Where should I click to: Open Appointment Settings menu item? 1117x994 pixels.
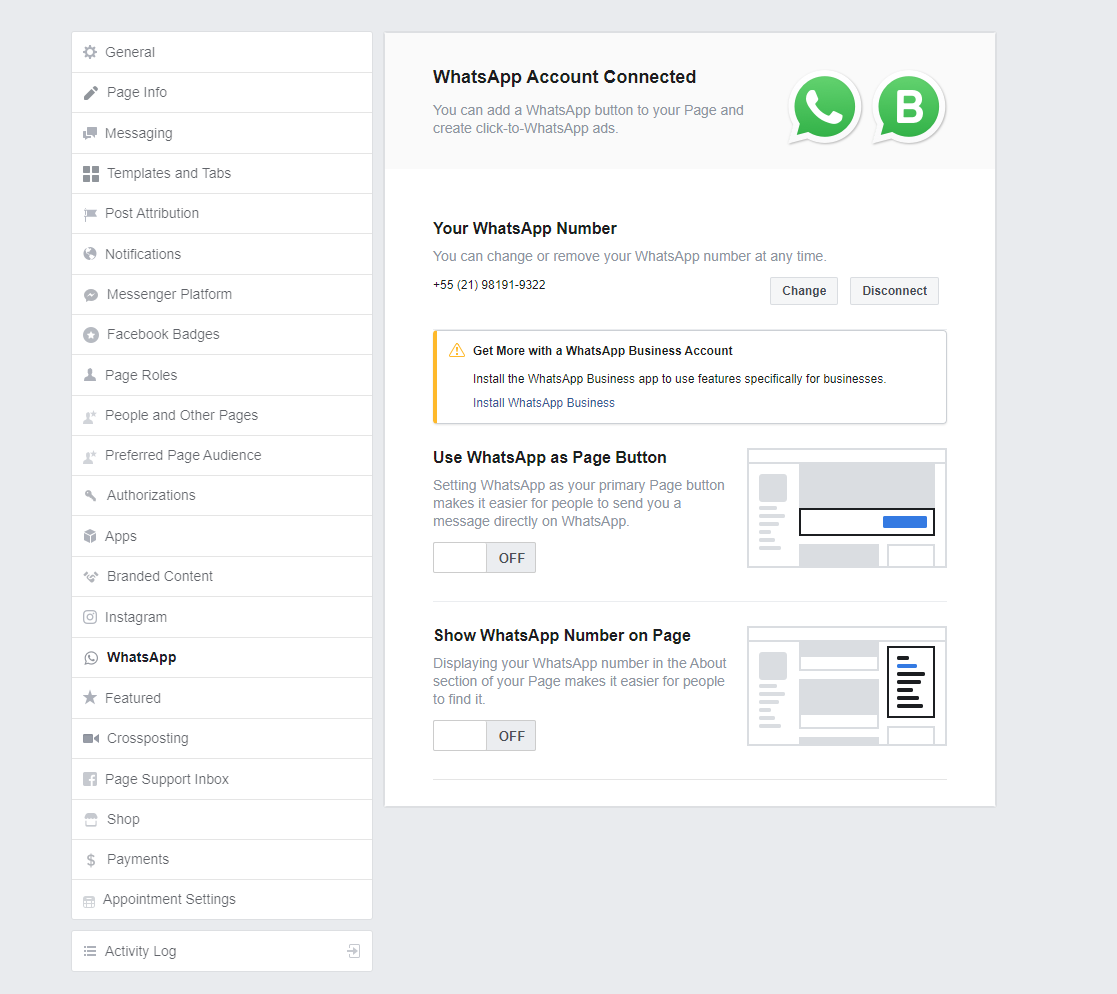[x=169, y=899]
